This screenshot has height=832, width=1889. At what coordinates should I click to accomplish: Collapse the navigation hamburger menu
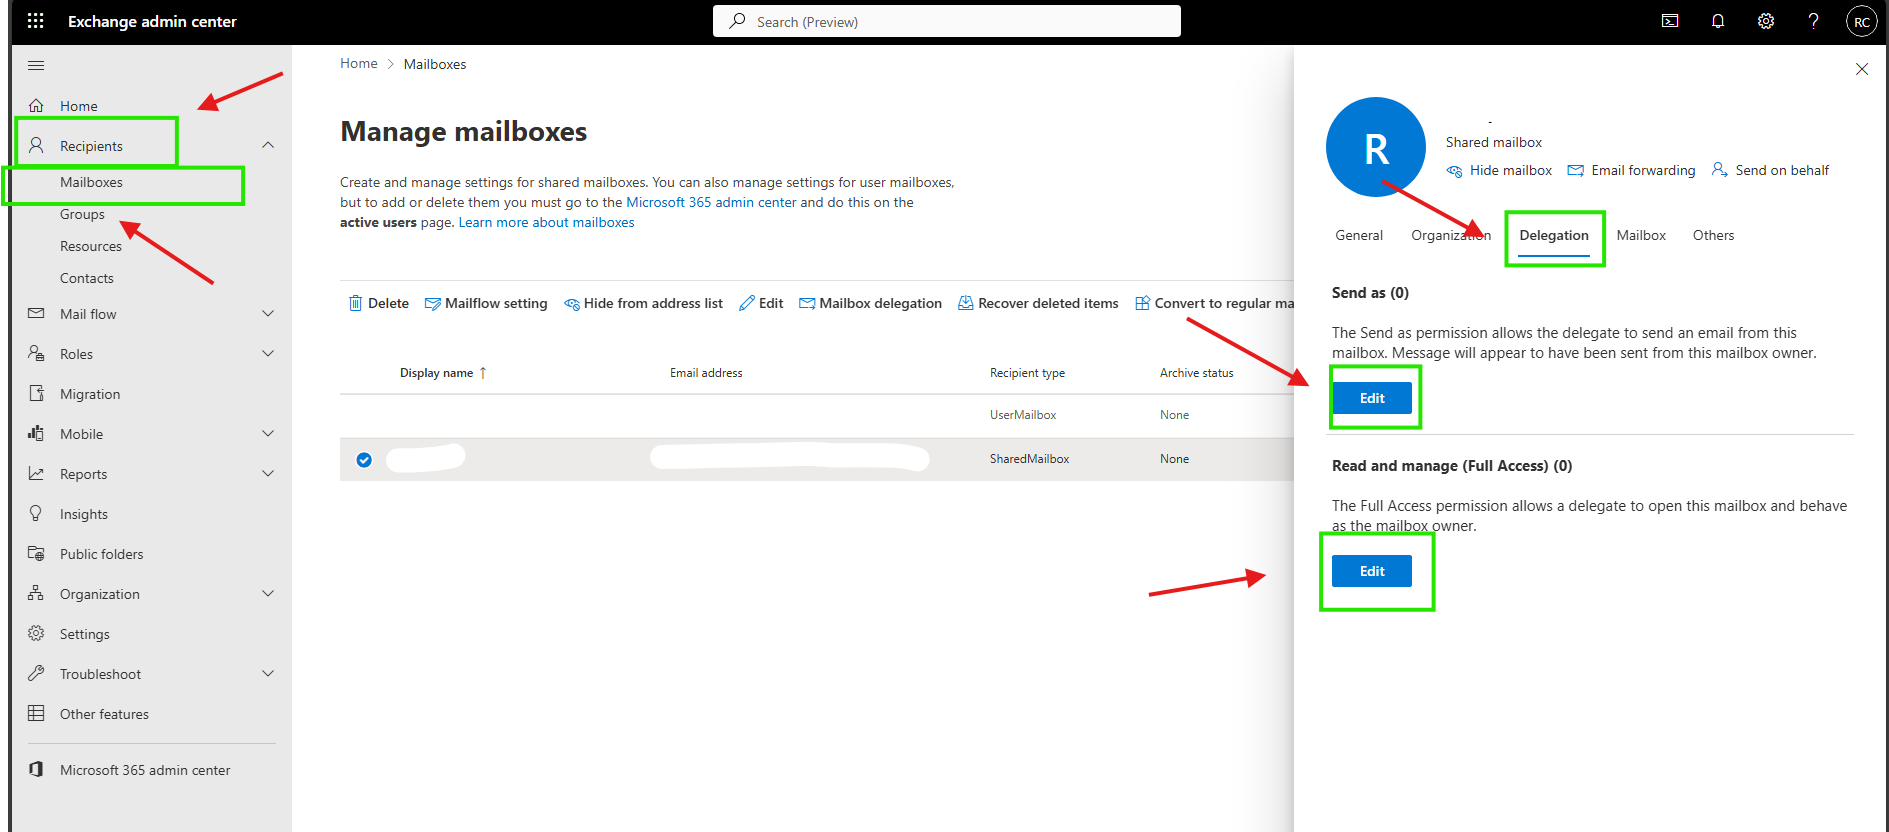pos(36,66)
